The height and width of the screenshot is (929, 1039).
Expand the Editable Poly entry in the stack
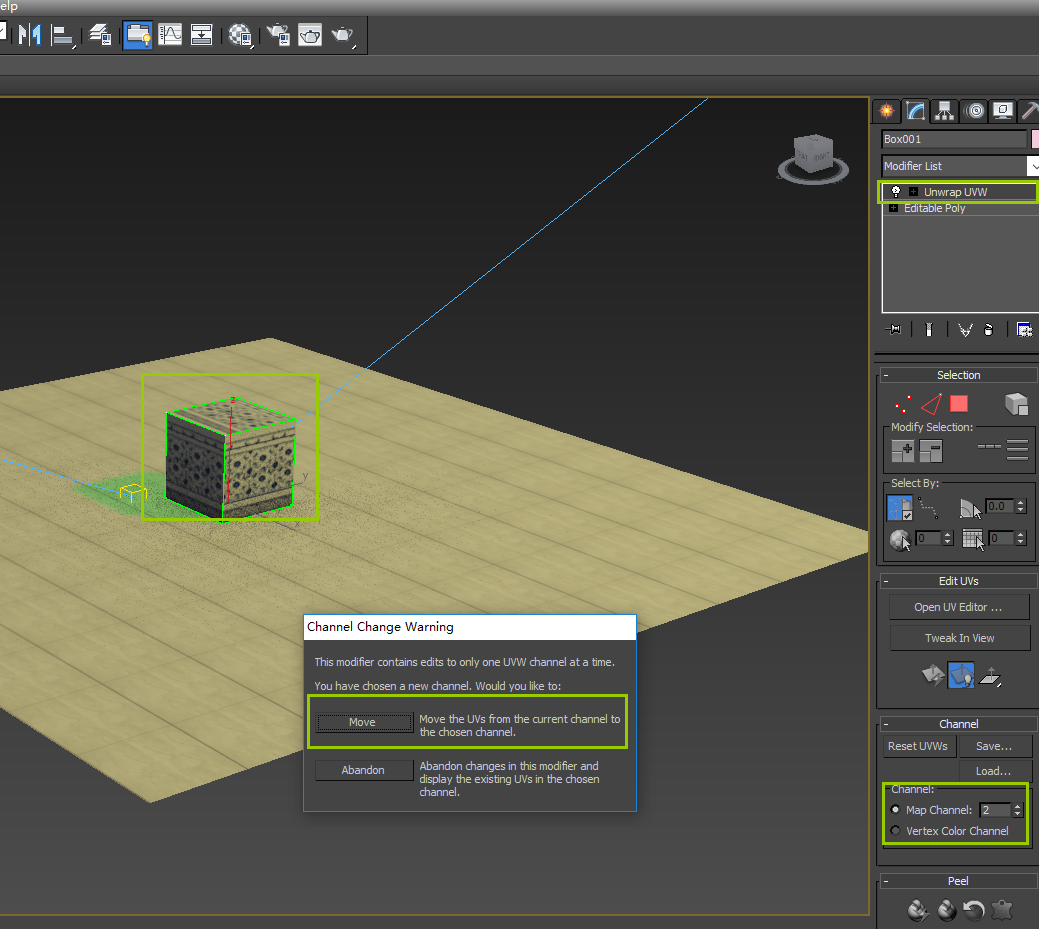(896, 208)
